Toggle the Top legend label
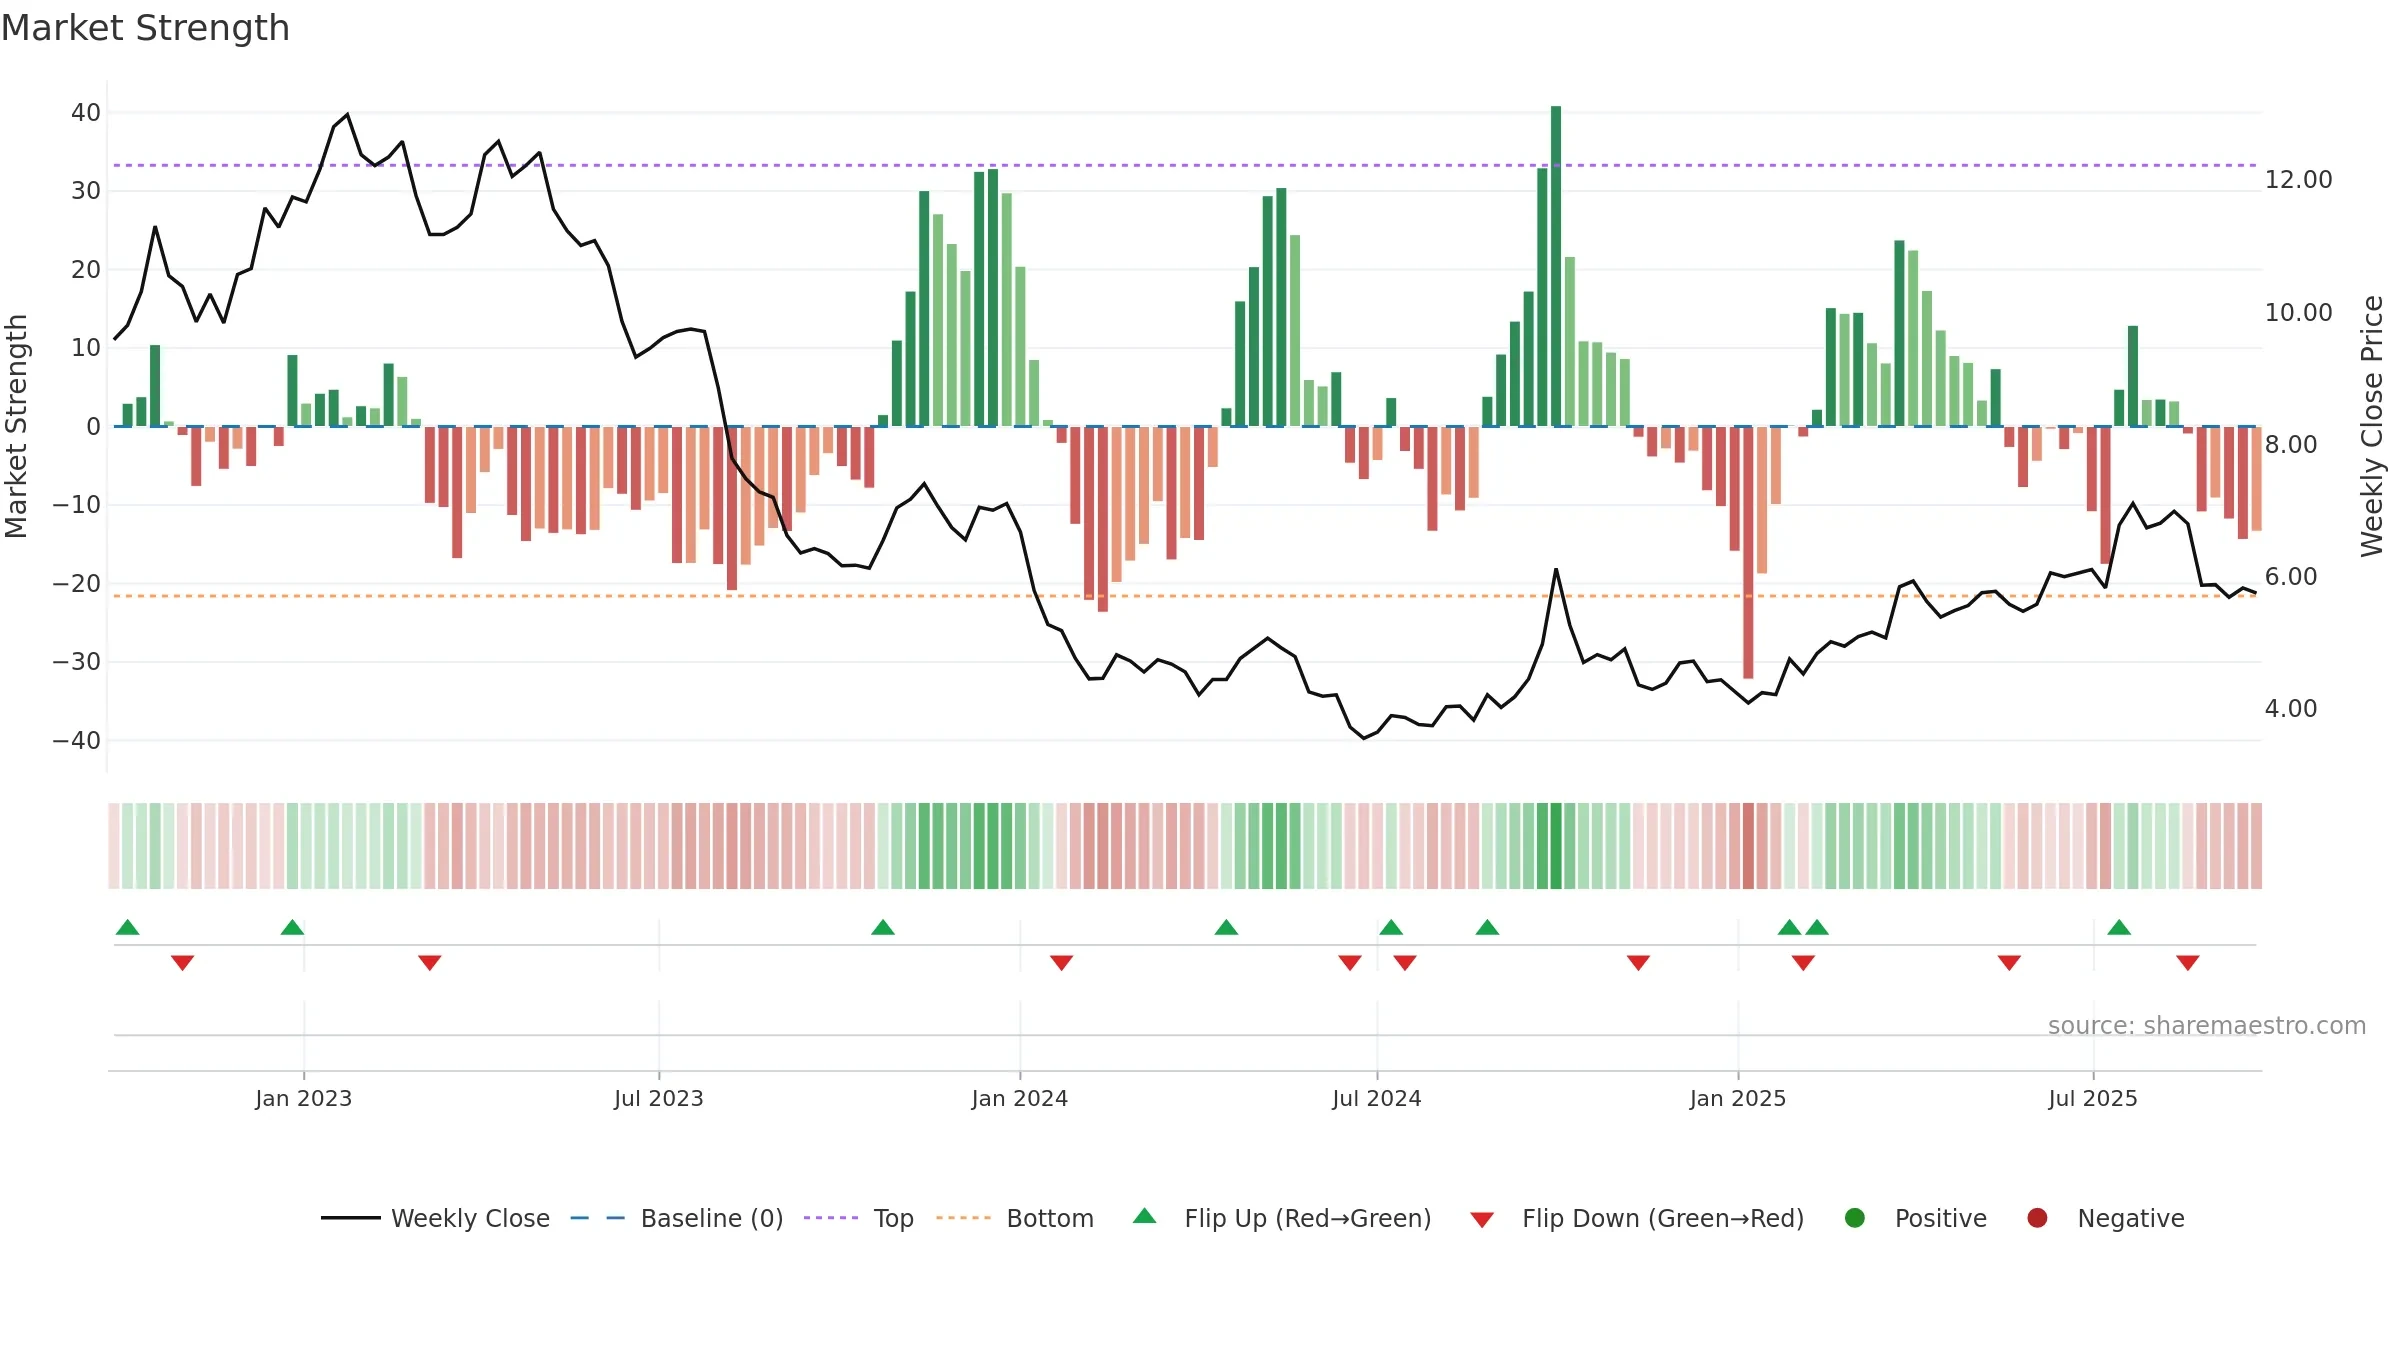The height and width of the screenshot is (1350, 2400). [893, 1218]
